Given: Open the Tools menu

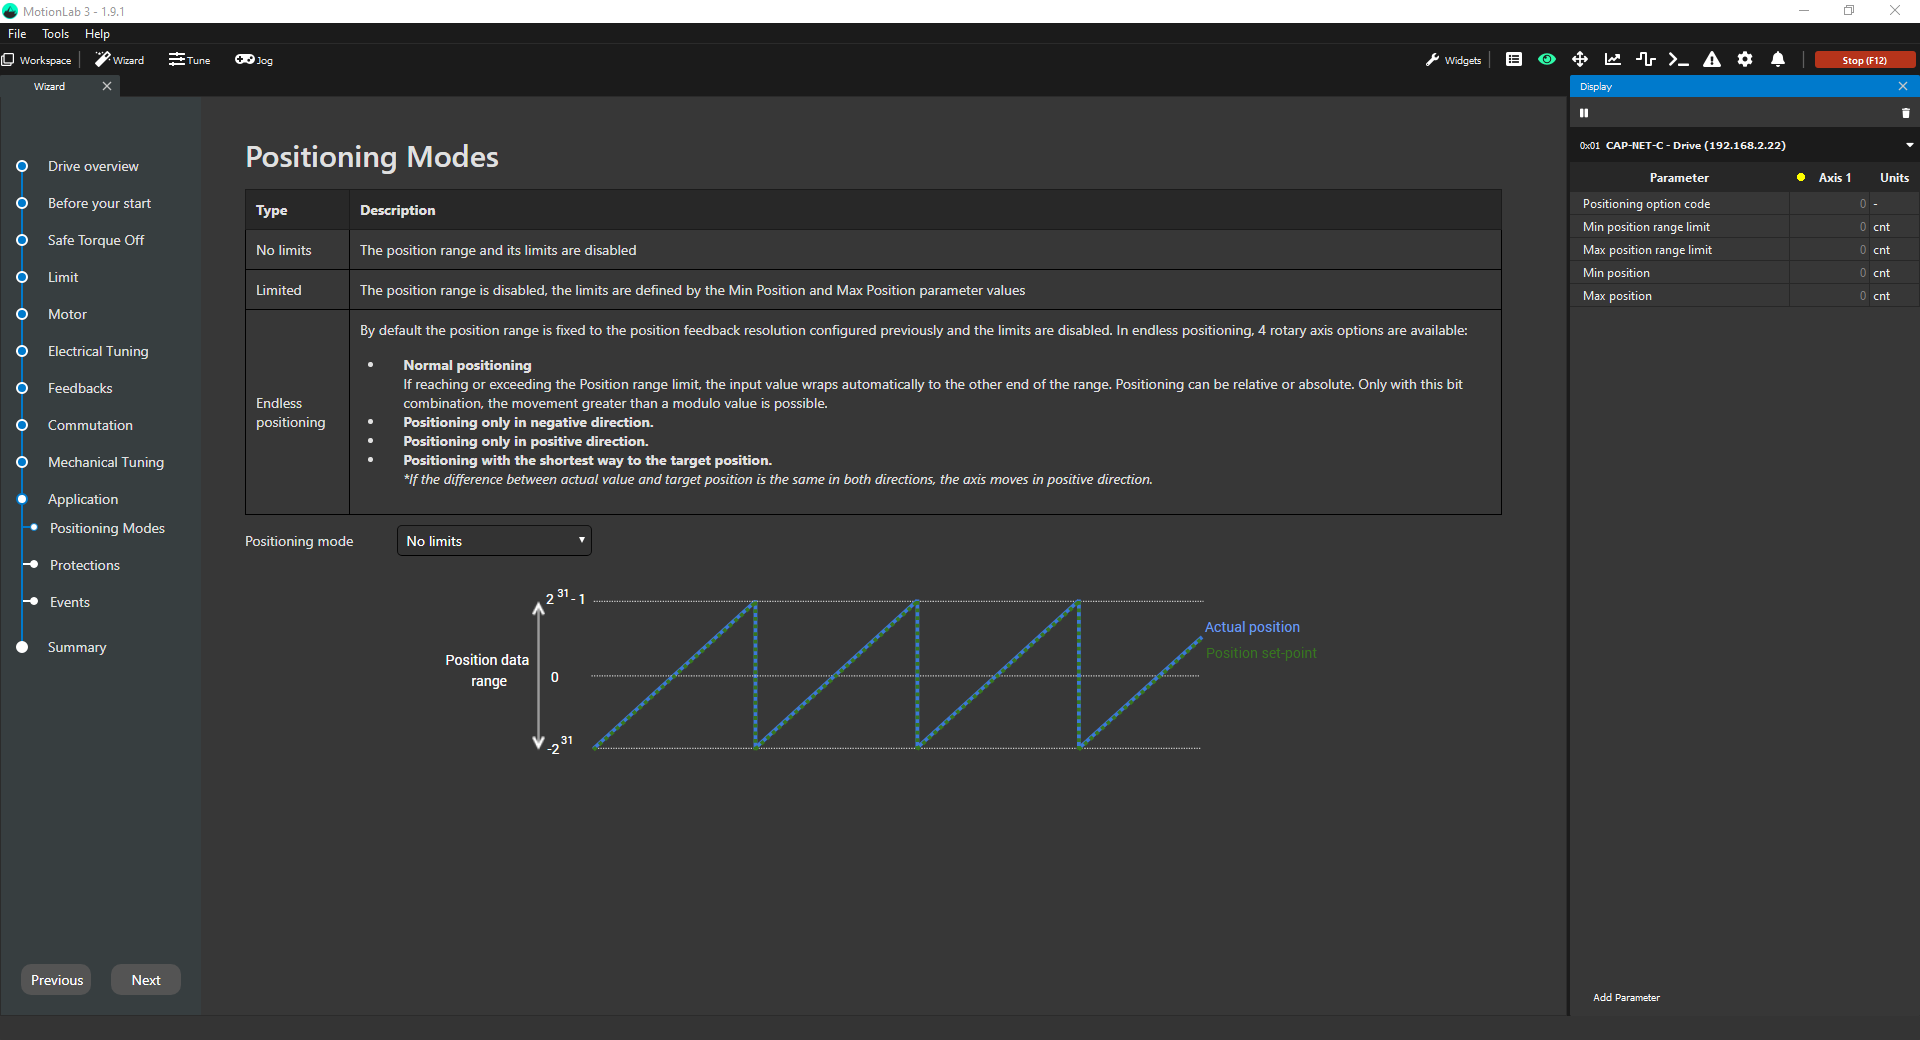Looking at the screenshot, I should click(x=55, y=34).
